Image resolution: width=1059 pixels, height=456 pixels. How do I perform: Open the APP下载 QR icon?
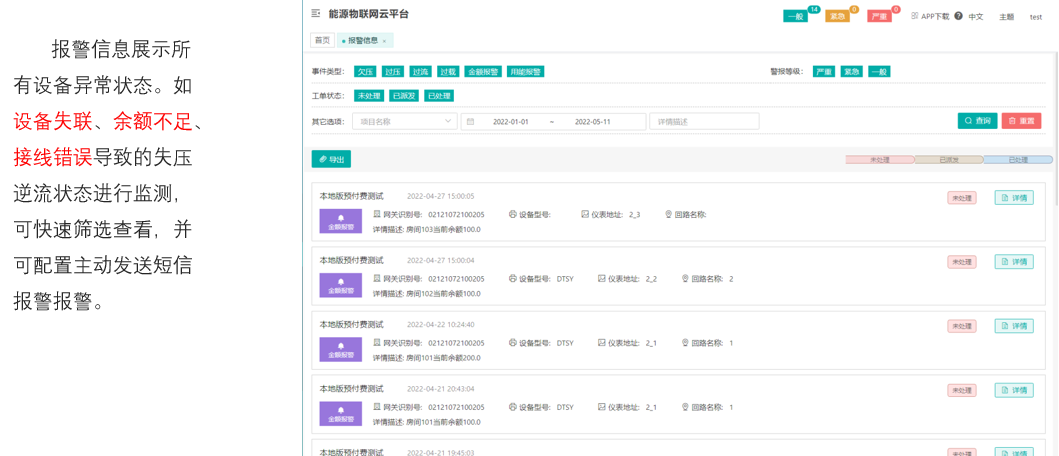click(x=914, y=16)
